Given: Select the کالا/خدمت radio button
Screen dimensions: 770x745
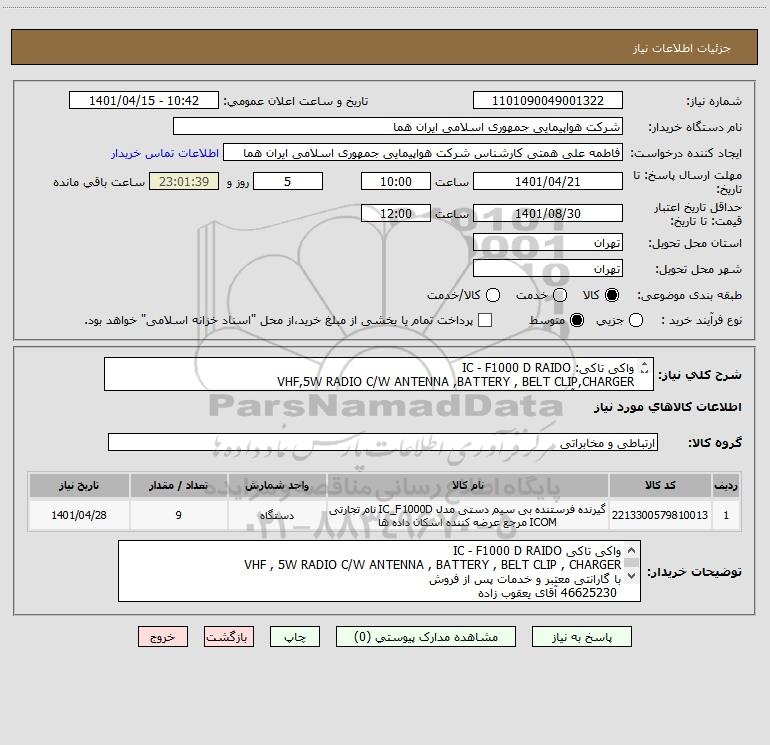Looking at the screenshot, I should tap(493, 295).
